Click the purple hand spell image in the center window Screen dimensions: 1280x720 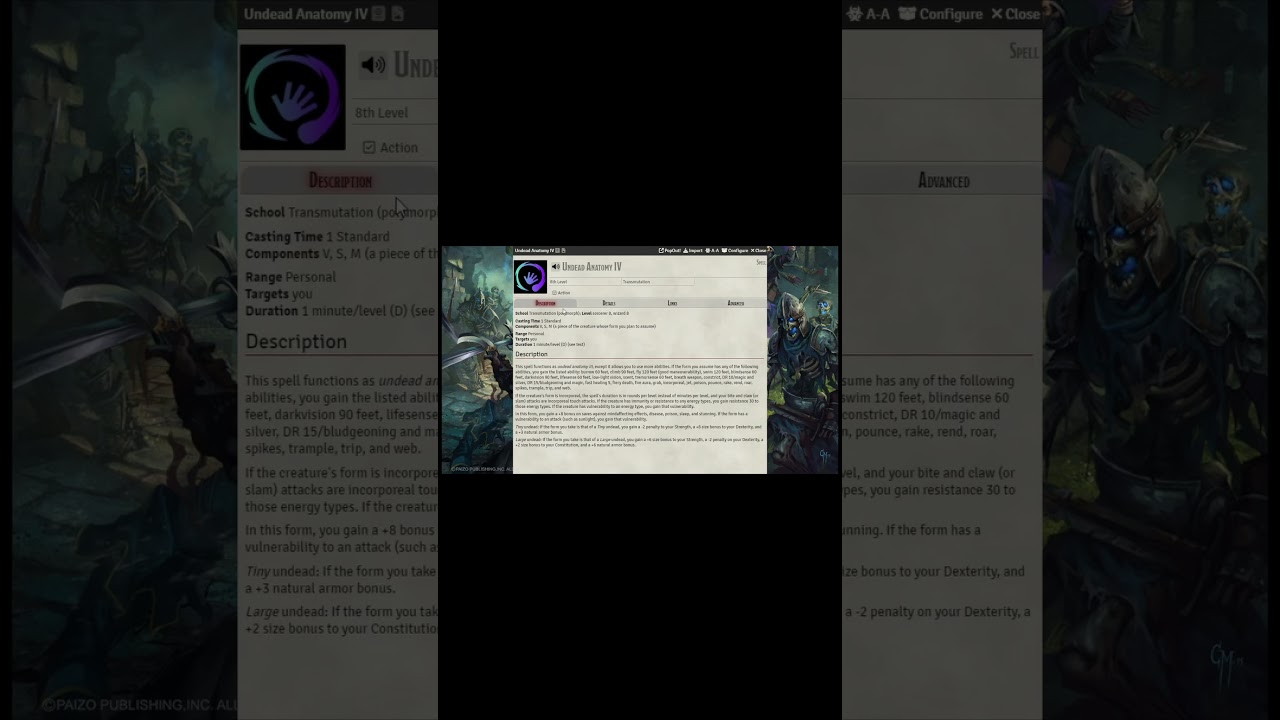(x=530, y=277)
